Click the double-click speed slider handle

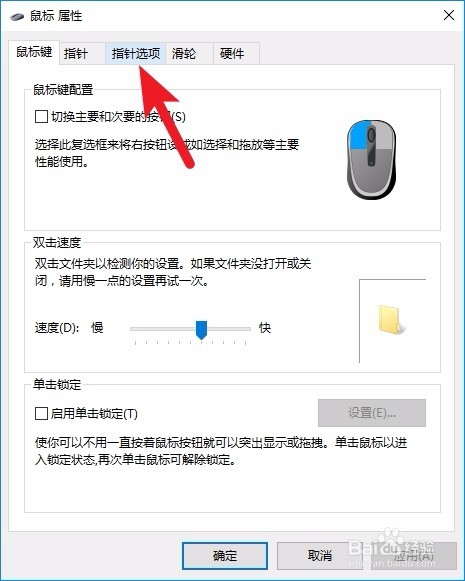tap(201, 330)
